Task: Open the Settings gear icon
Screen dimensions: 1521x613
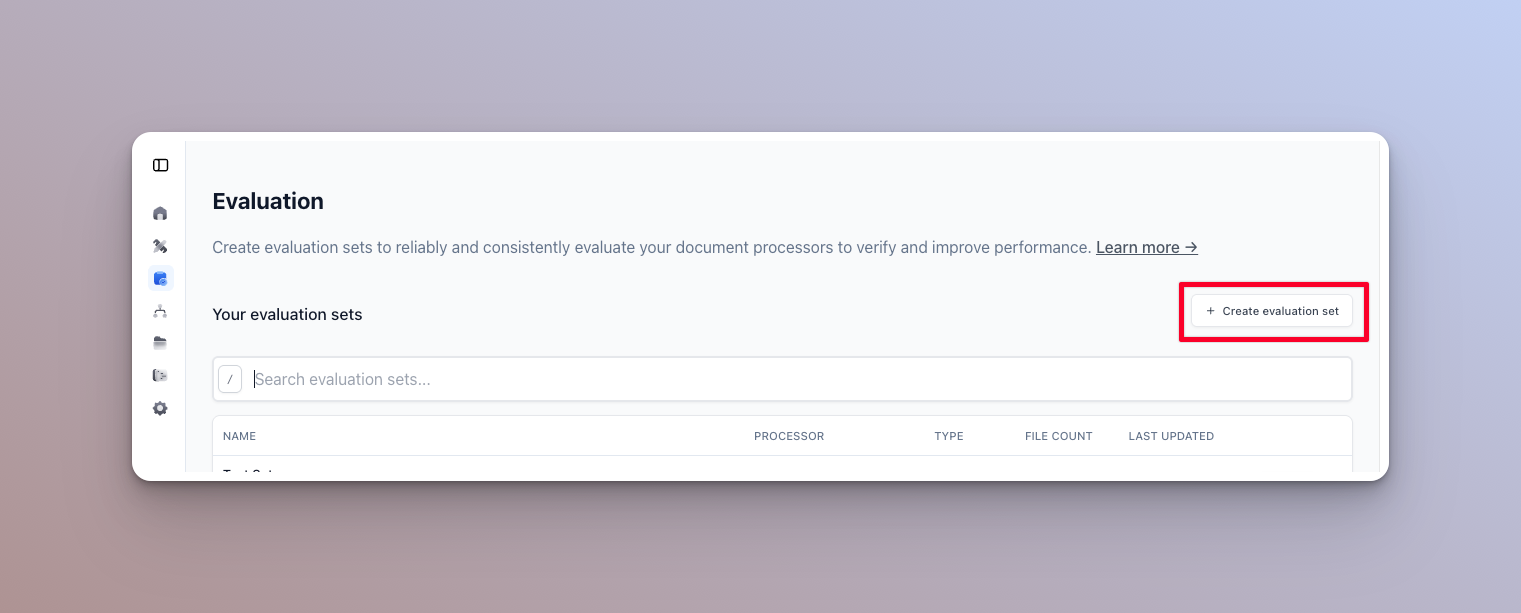Action: (160, 408)
